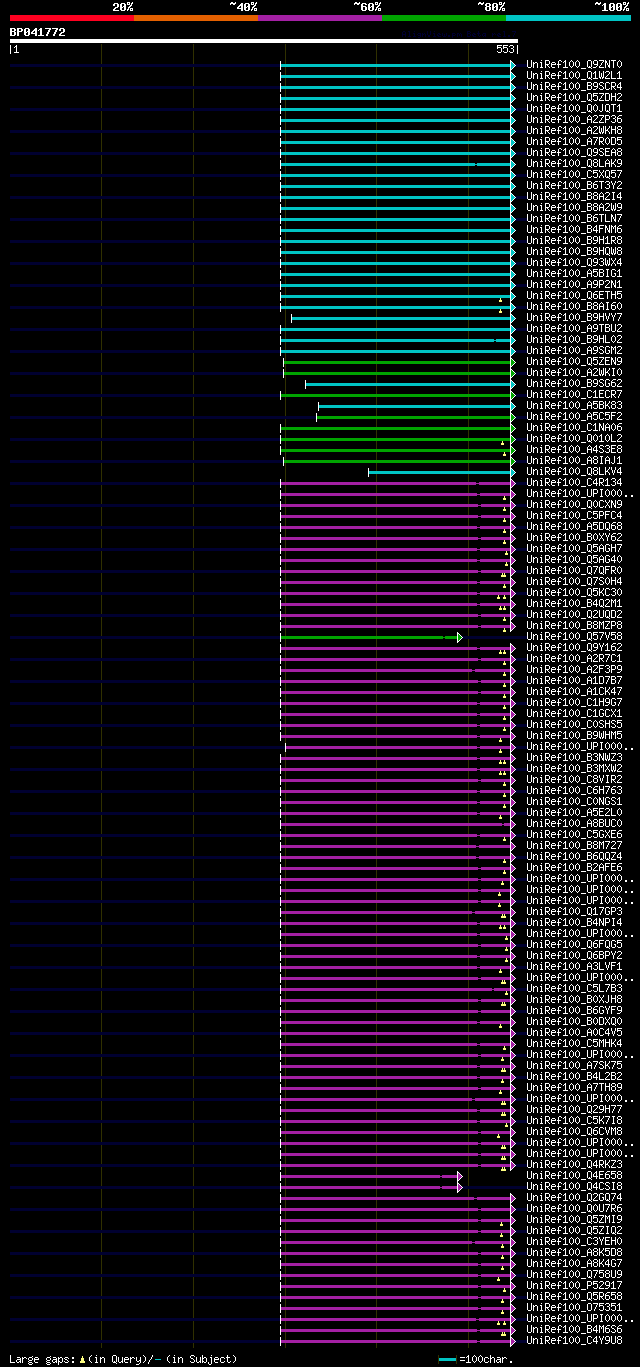Viewport: 640px width, 1367px height.
Task: Select the UniRef100_A7TH89 label
Action: pos(574,1088)
